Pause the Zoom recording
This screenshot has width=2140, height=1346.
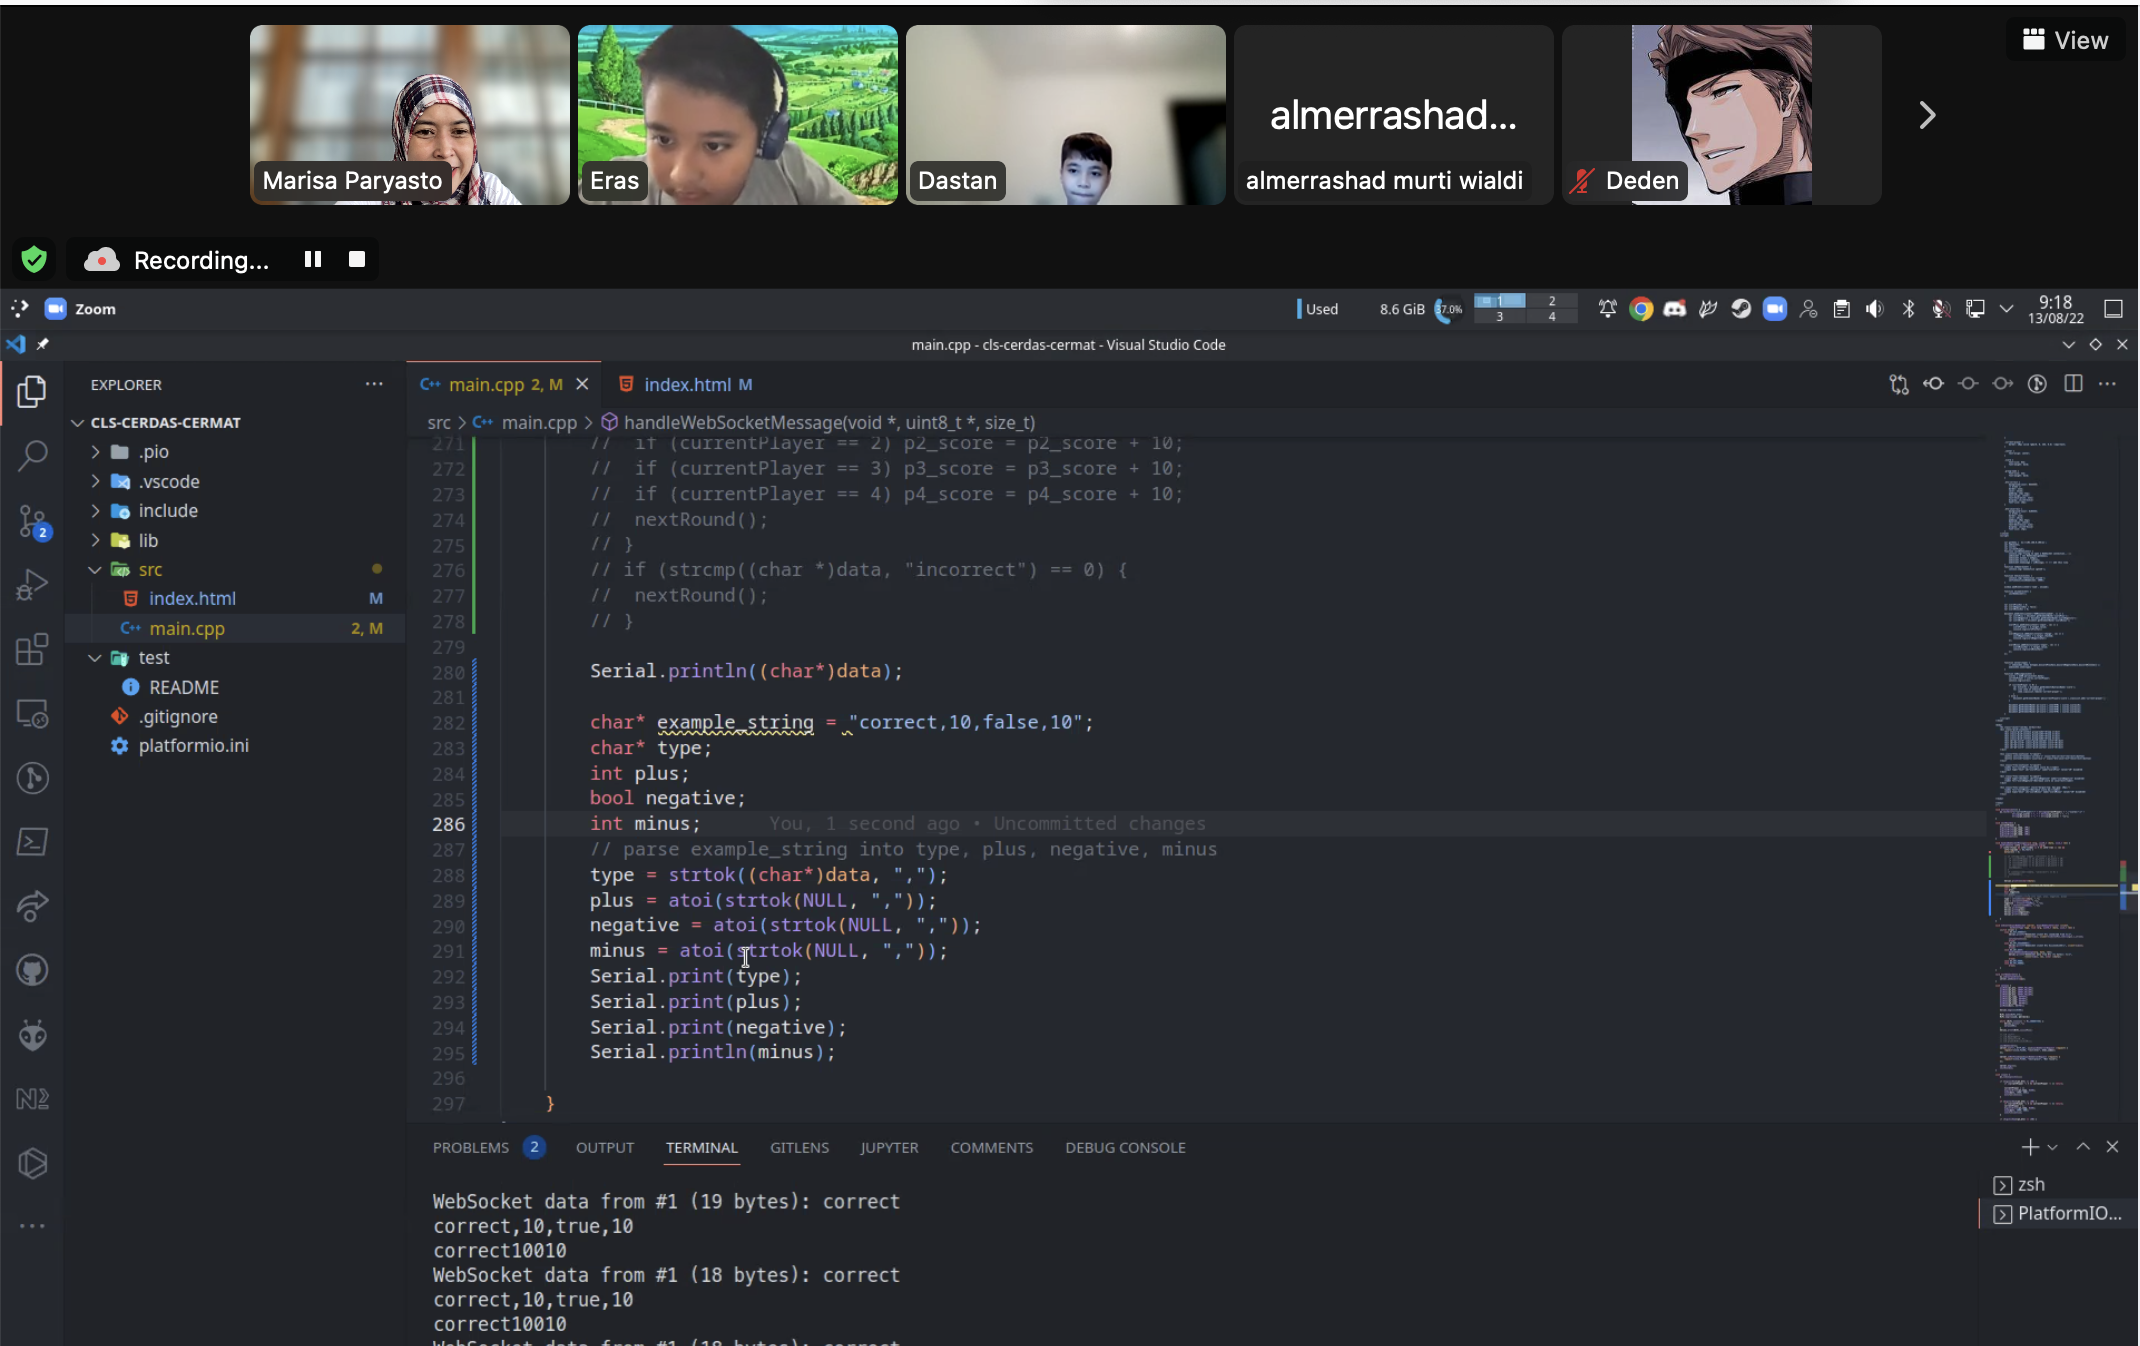click(313, 260)
